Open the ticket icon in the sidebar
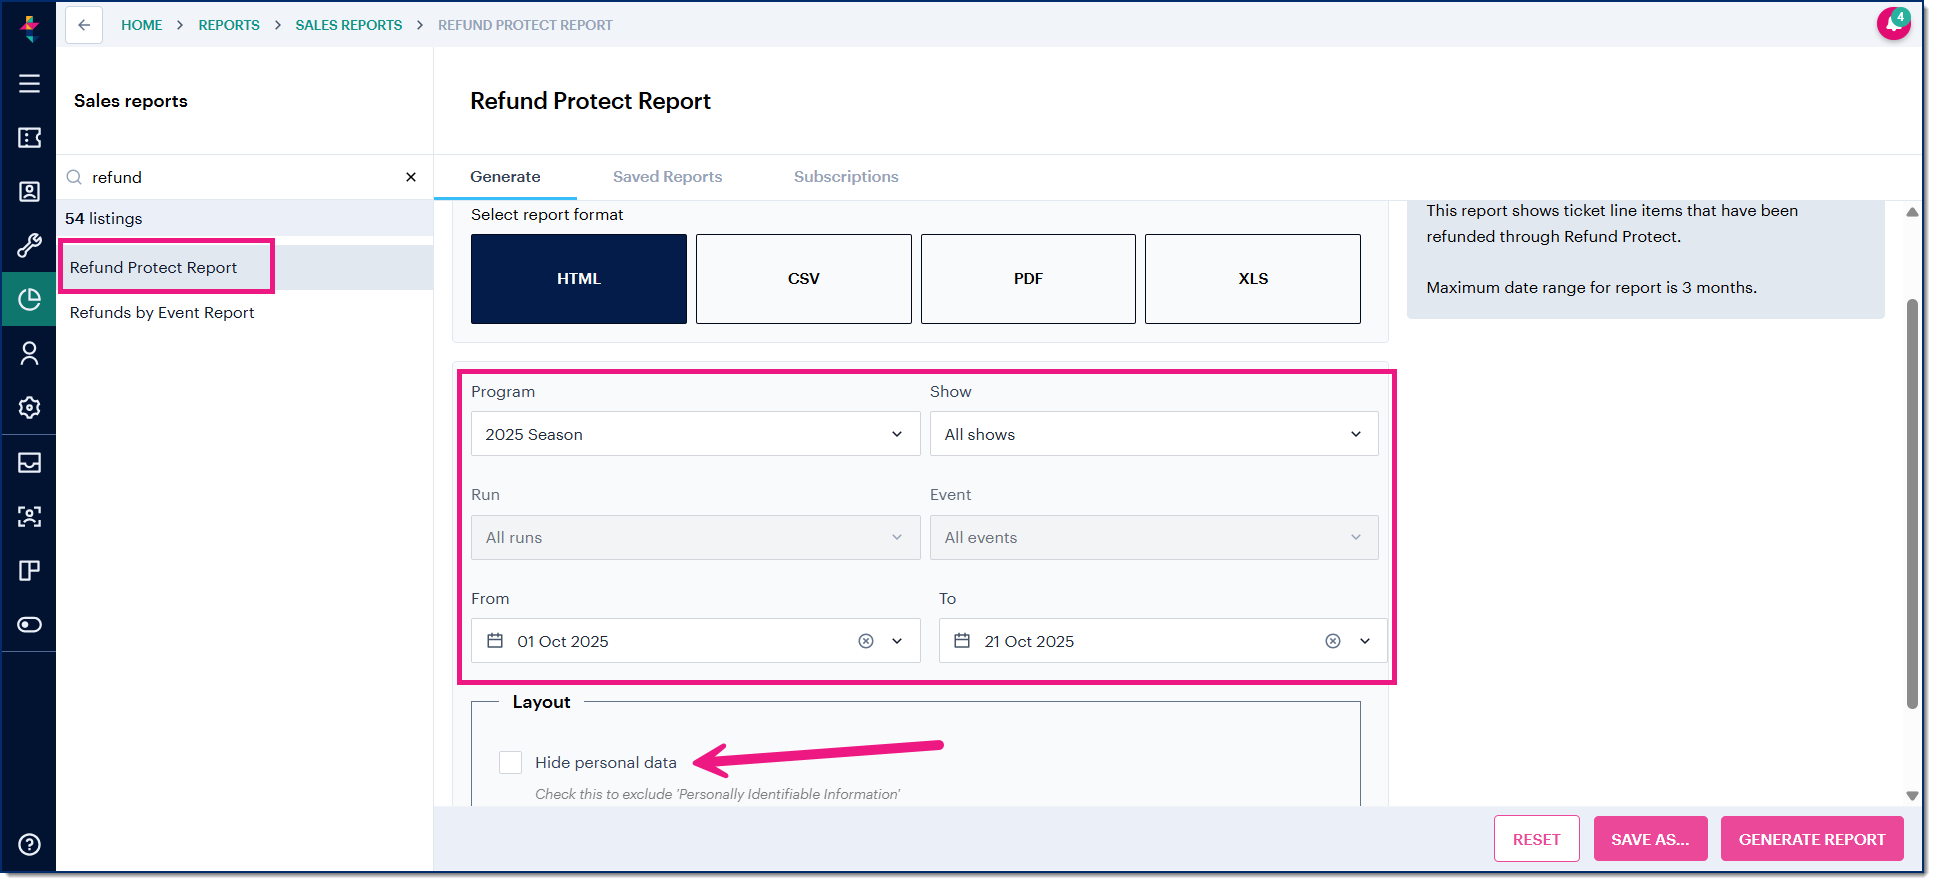 tap(29, 137)
